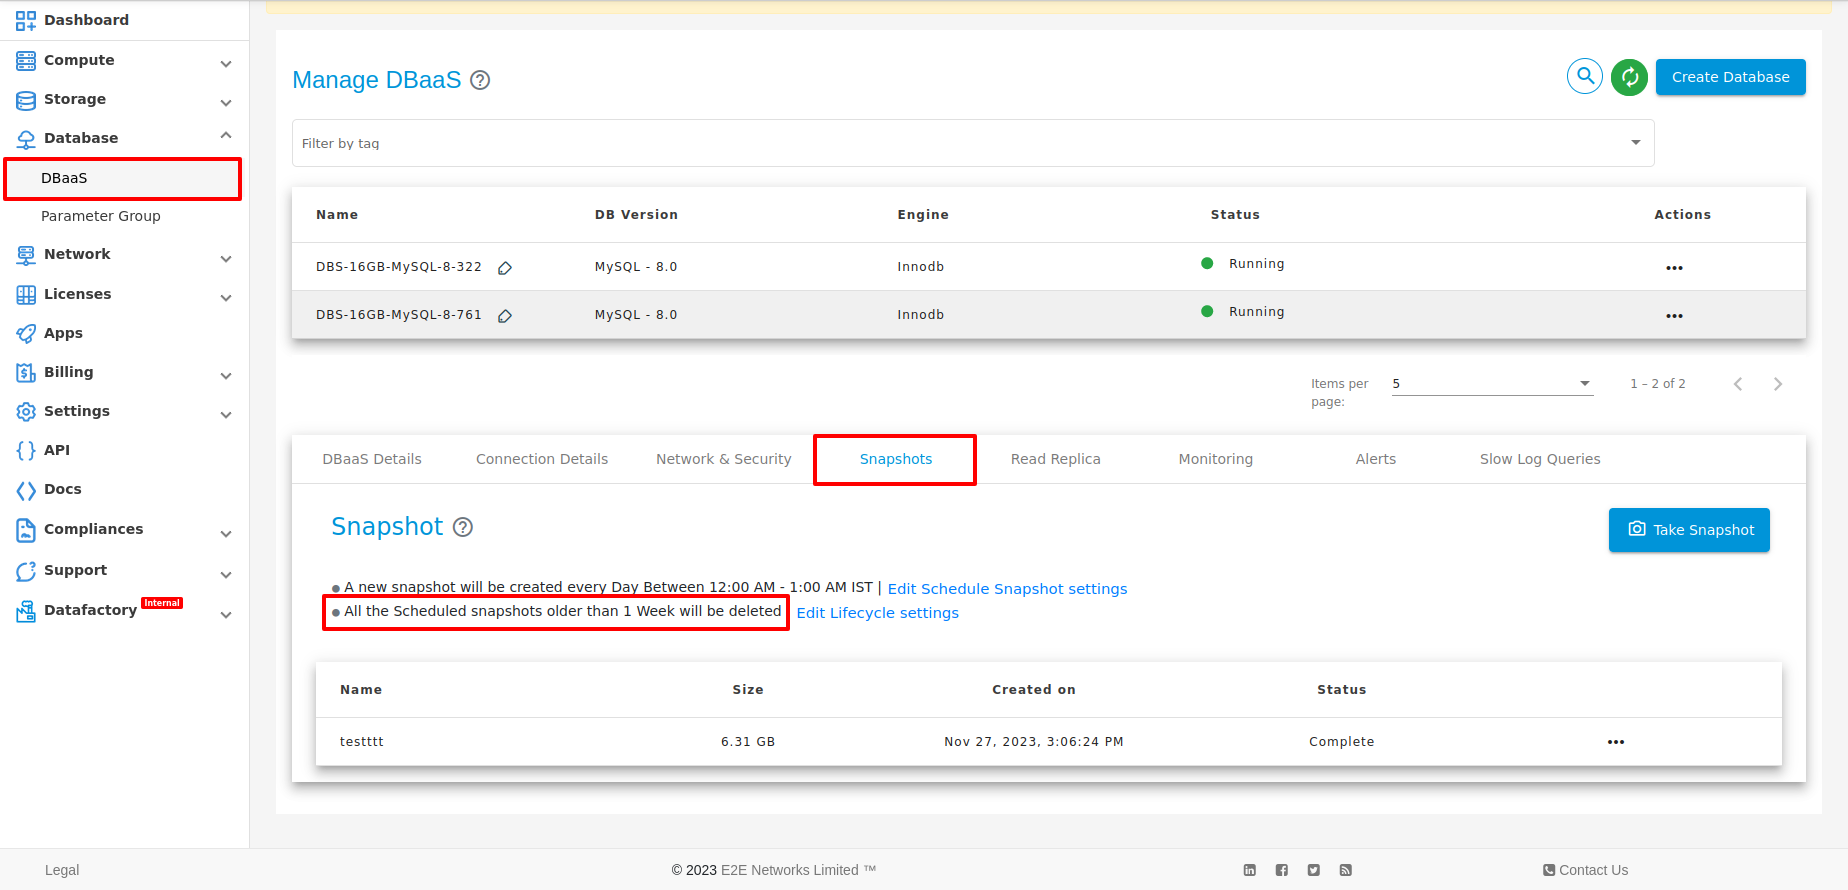This screenshot has width=1848, height=890.
Task: Open Edit Lifecycle settings link
Action: click(x=877, y=613)
